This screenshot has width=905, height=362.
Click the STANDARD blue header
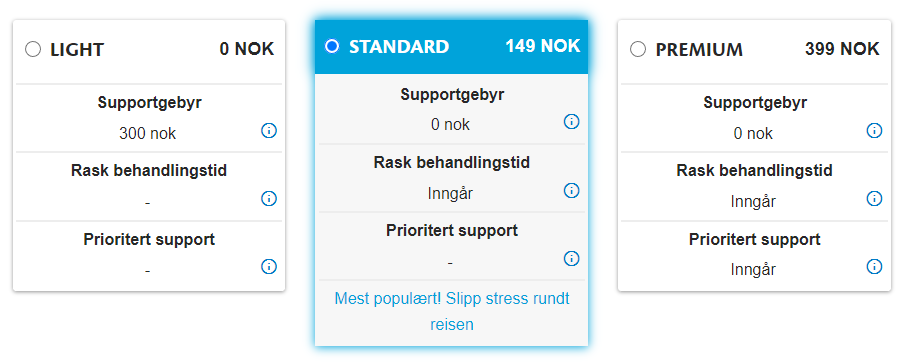(451, 47)
